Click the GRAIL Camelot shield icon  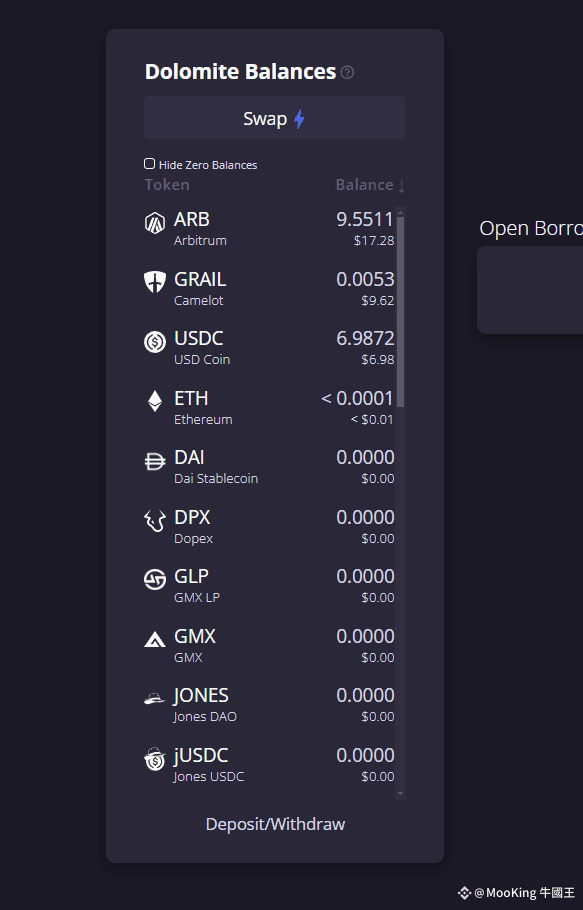[x=155, y=282]
